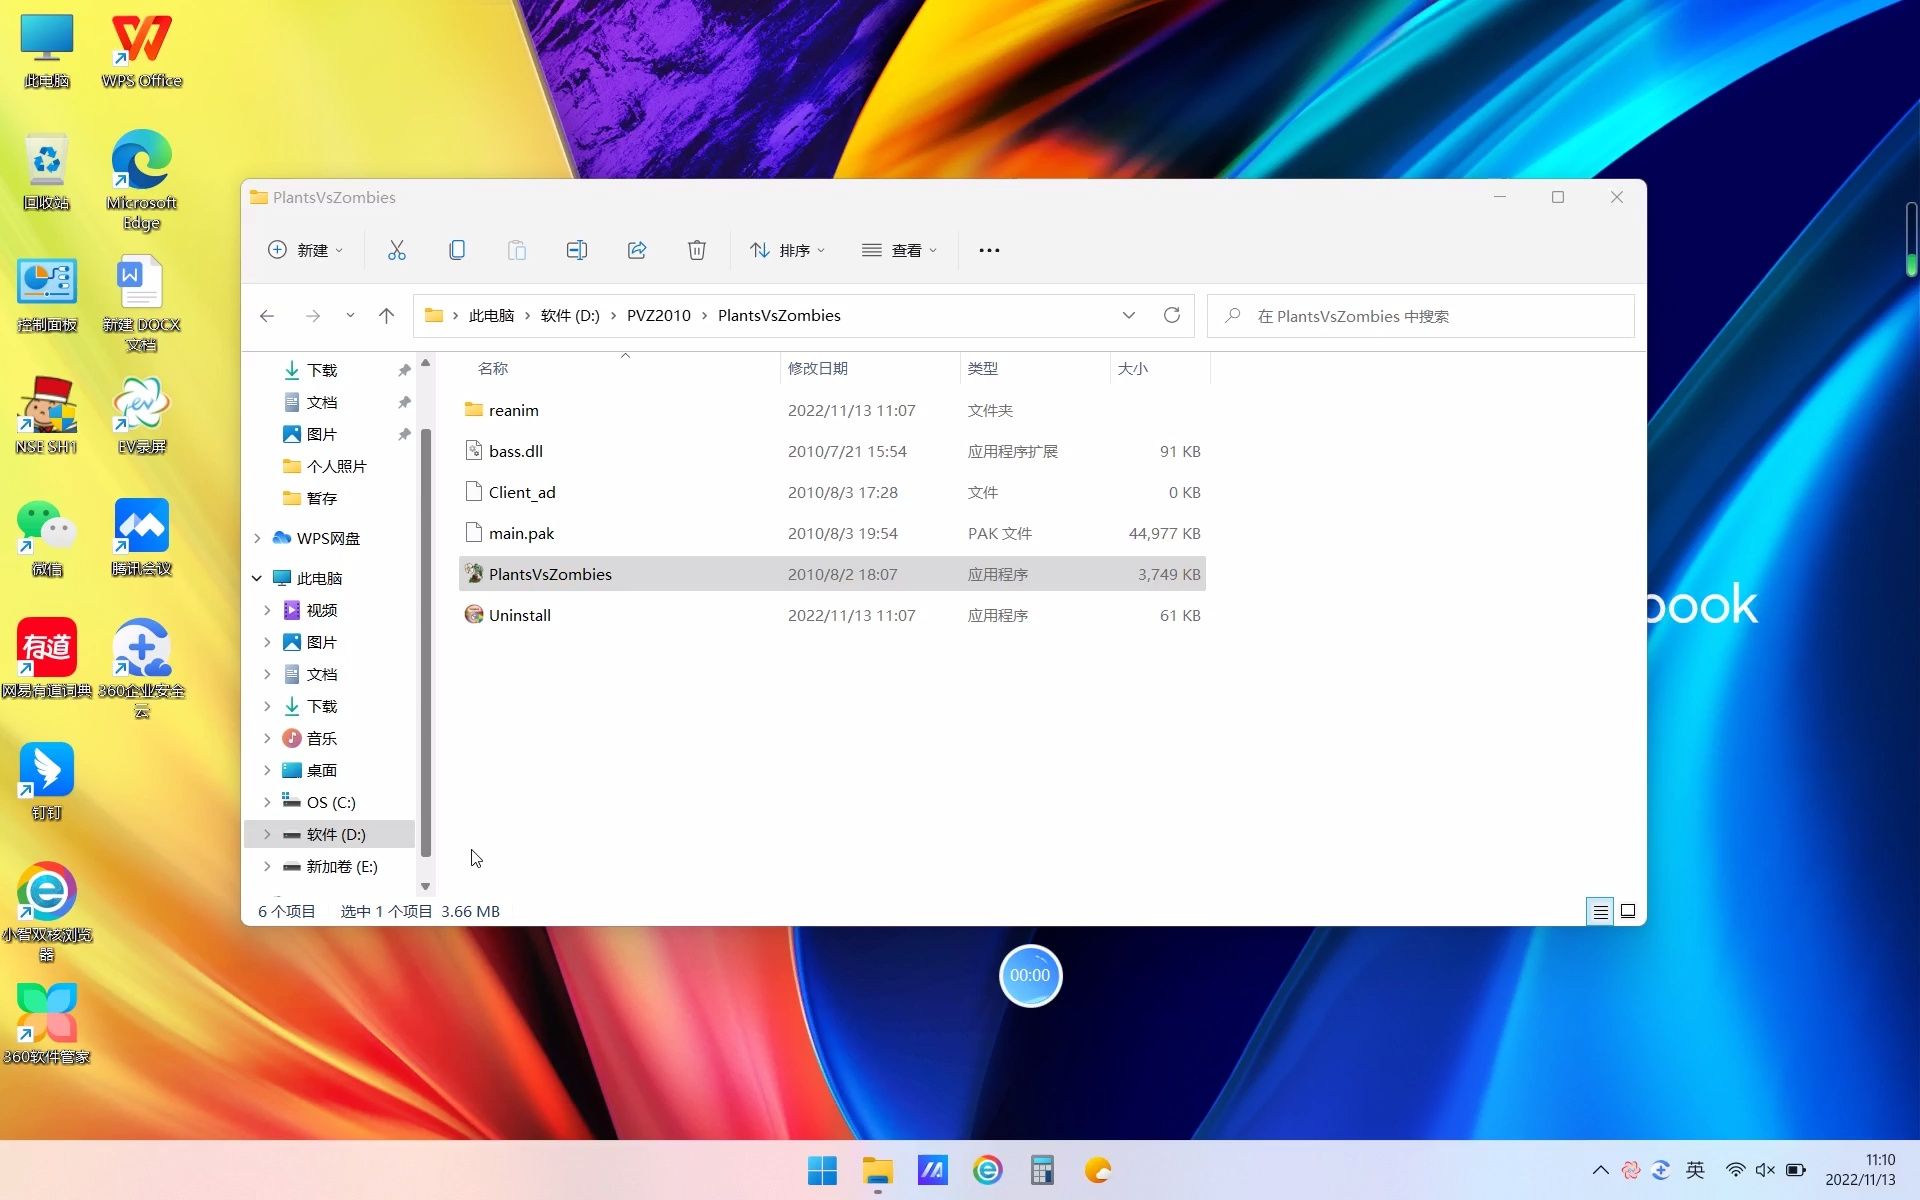Expand the OS (C:) drive tree

coord(267,802)
